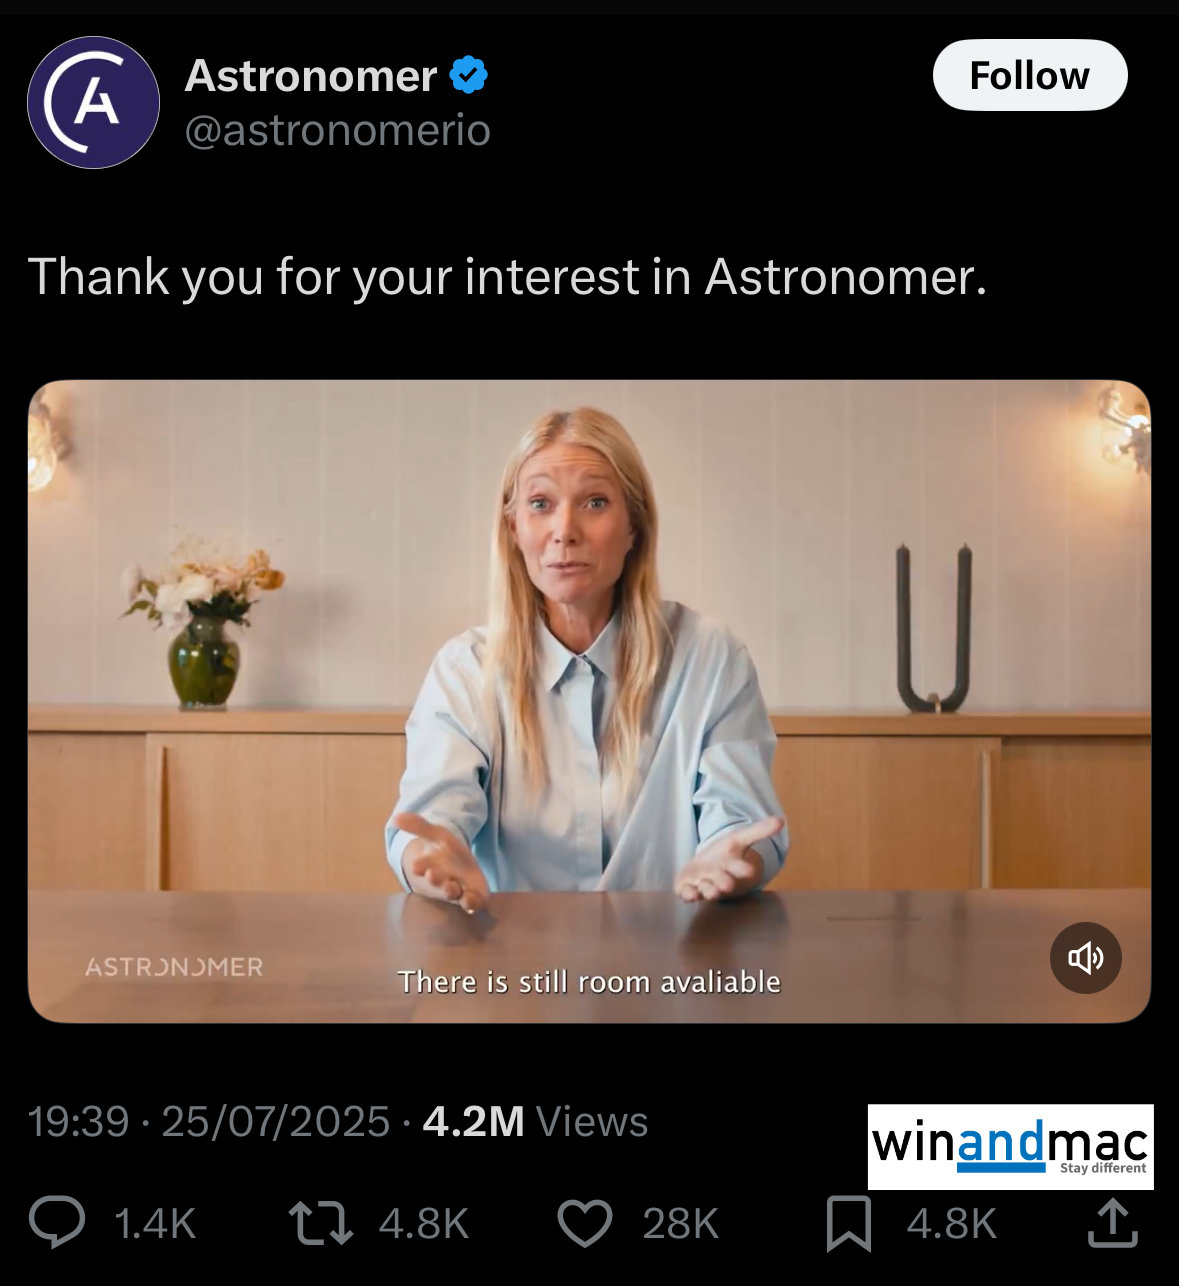Like the post with heart icon

tap(584, 1223)
